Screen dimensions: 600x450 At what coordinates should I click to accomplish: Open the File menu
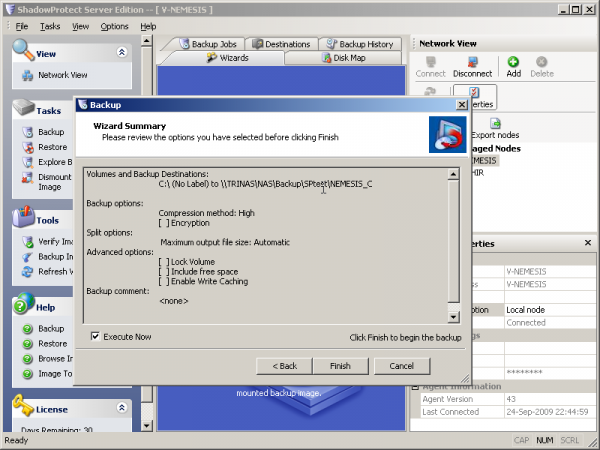[x=22, y=26]
